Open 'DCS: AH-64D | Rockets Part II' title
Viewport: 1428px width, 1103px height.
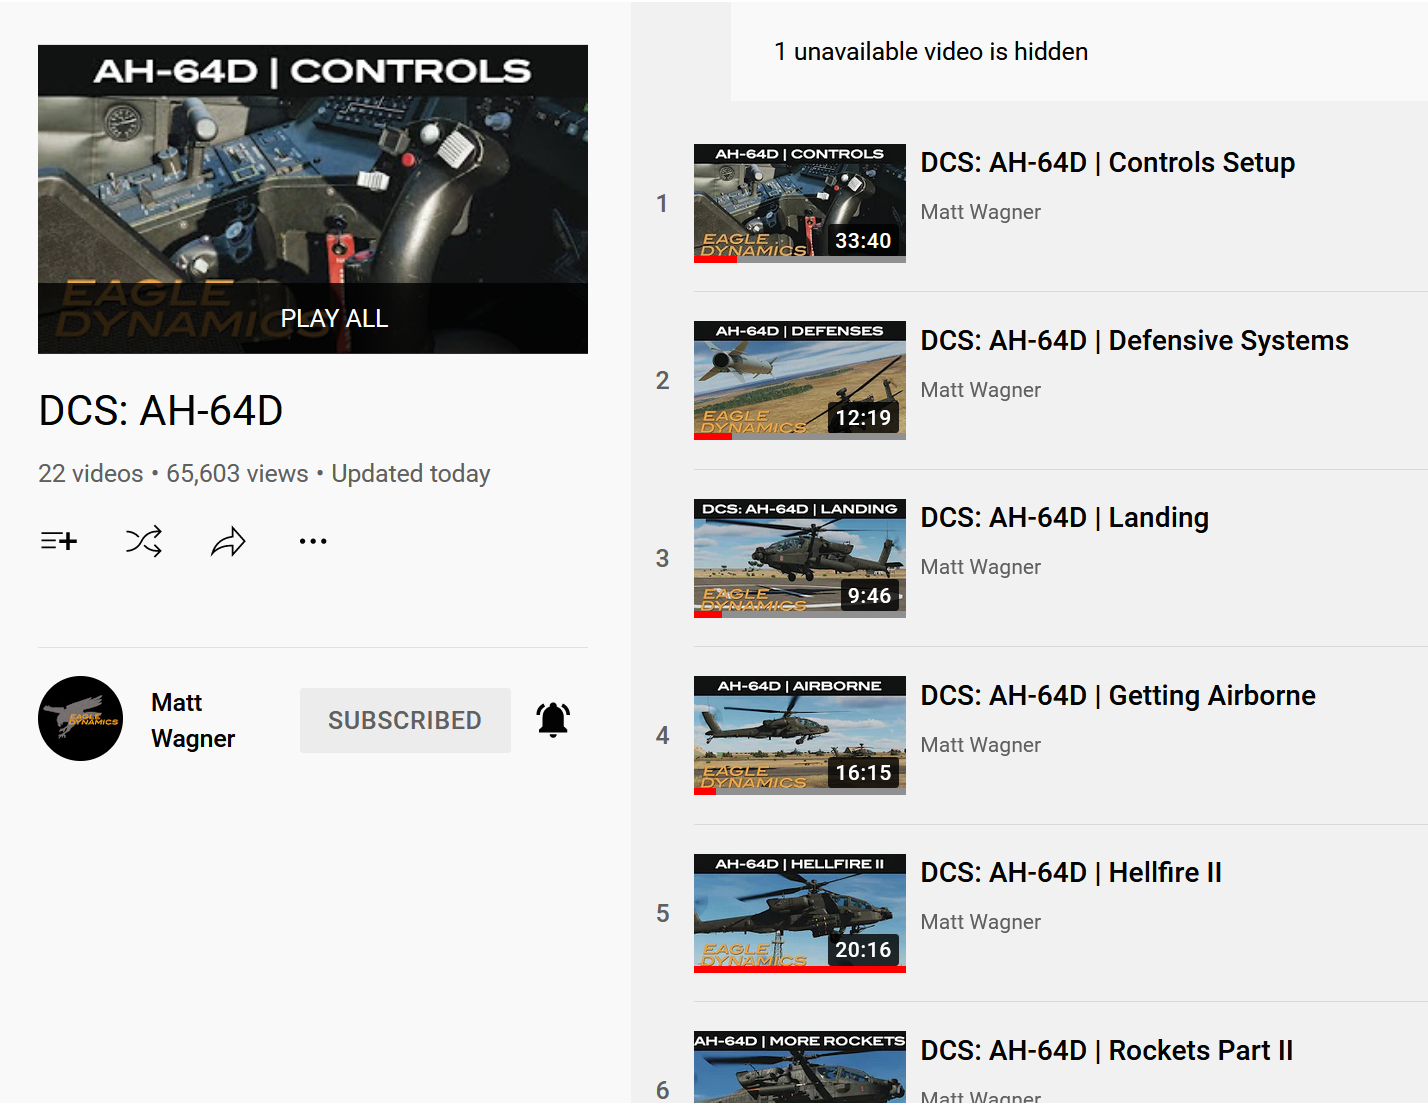(1106, 1051)
